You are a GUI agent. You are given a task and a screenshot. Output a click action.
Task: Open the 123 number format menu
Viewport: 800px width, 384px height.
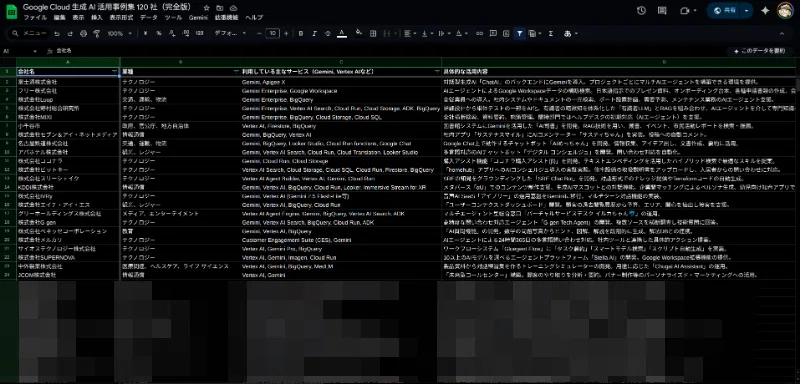[x=199, y=34]
